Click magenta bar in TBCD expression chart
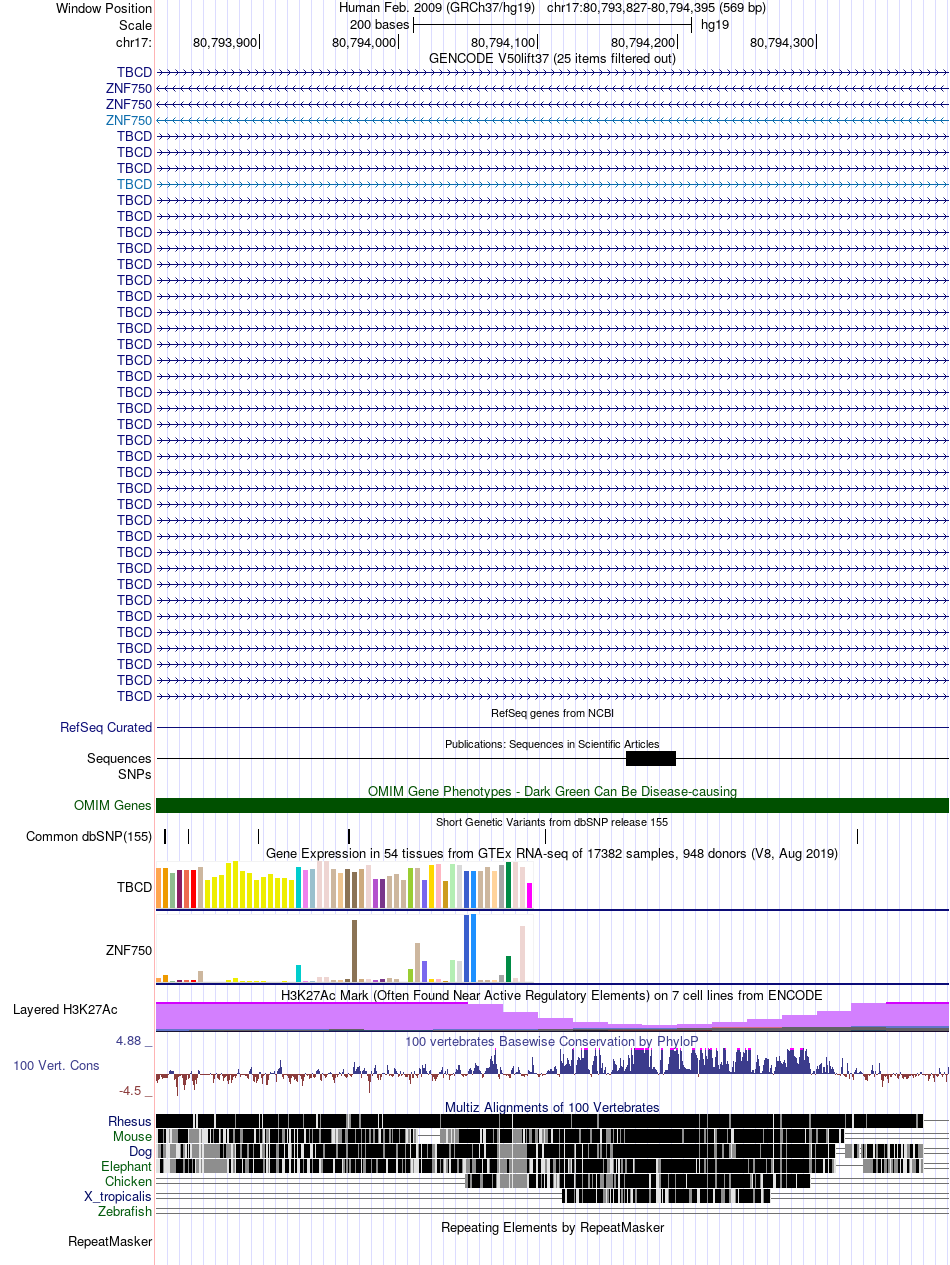950x1265 pixels. [x=530, y=895]
